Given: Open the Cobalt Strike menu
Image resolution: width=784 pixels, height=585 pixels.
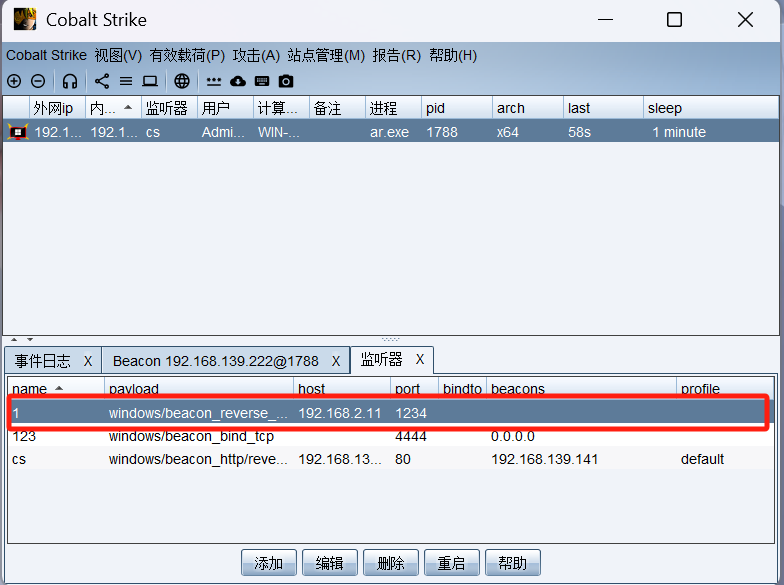Looking at the screenshot, I should pyautogui.click(x=46, y=55).
